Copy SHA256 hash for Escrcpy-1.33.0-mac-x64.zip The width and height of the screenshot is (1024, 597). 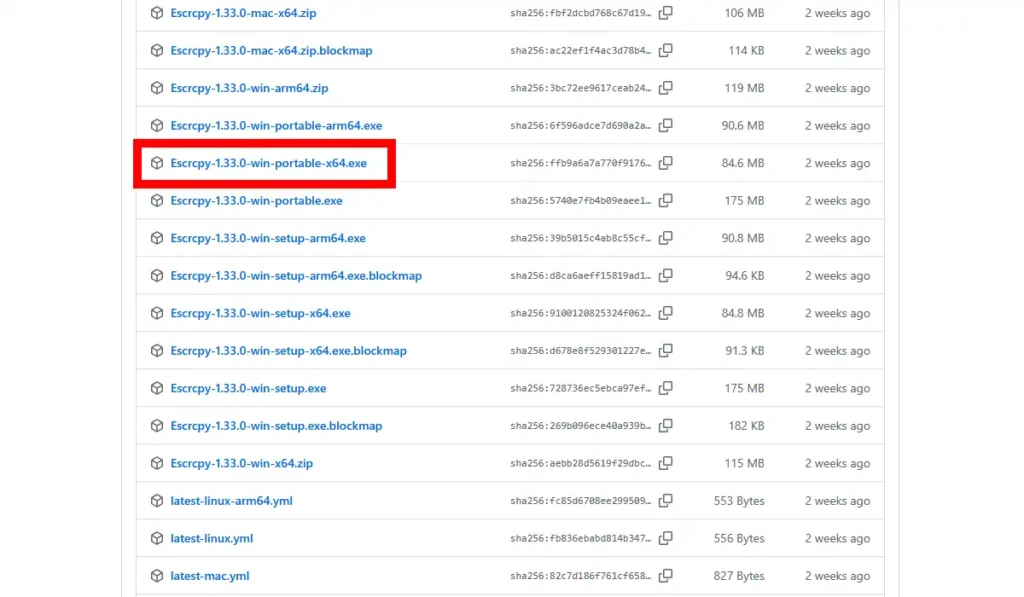(665, 13)
